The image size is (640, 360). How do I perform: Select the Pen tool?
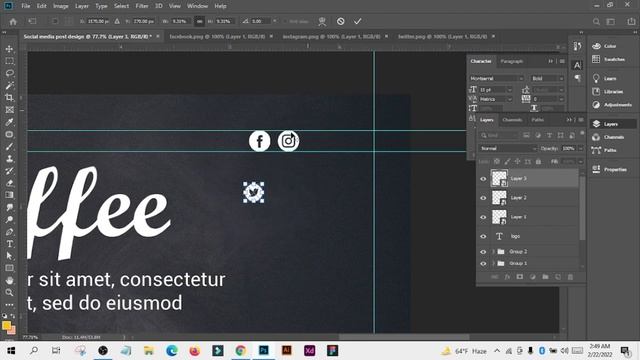9,232
